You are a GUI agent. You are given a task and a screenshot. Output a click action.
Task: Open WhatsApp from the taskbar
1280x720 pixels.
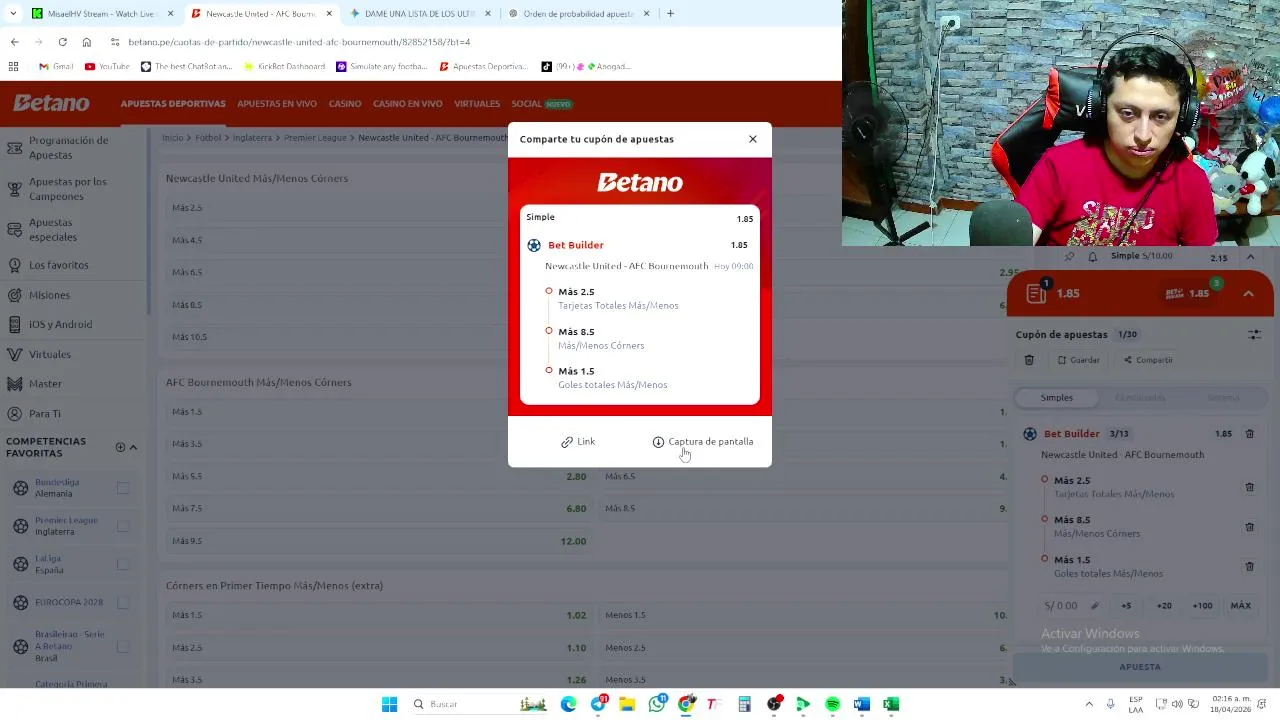tap(657, 704)
